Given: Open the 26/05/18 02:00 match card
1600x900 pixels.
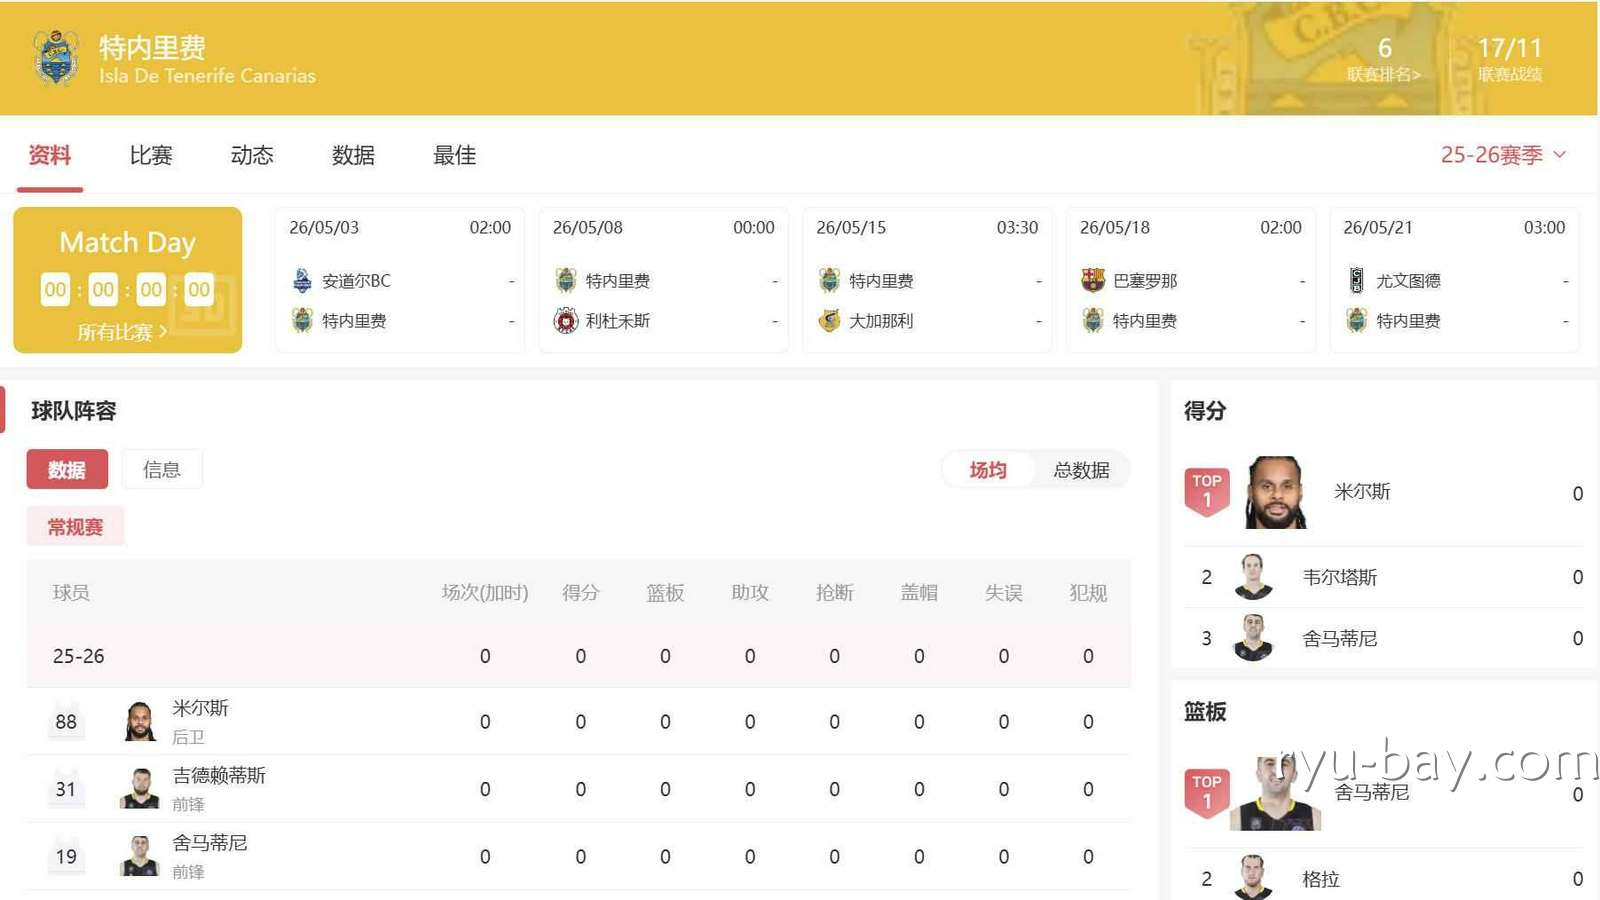Looking at the screenshot, I should [1191, 280].
